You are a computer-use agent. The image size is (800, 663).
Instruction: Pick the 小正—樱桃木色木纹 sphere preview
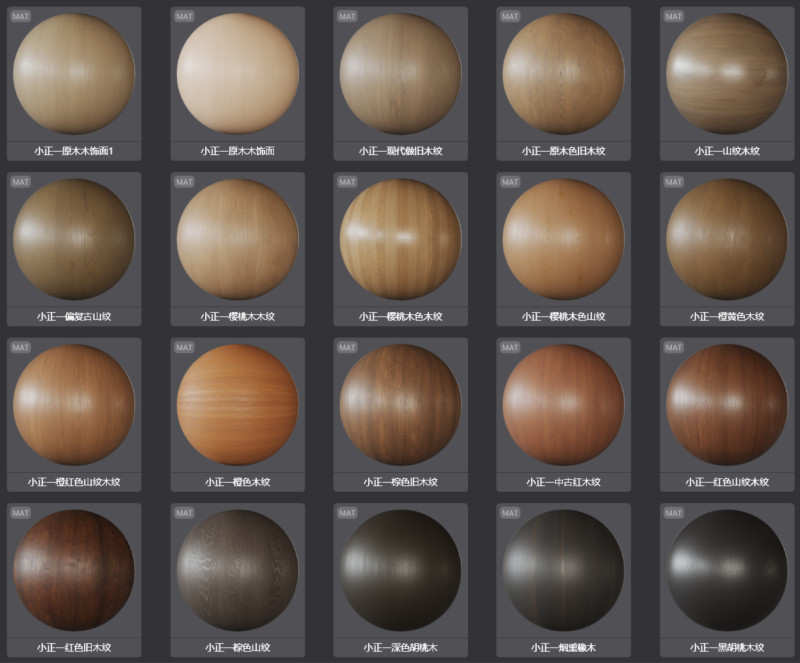coord(401,239)
